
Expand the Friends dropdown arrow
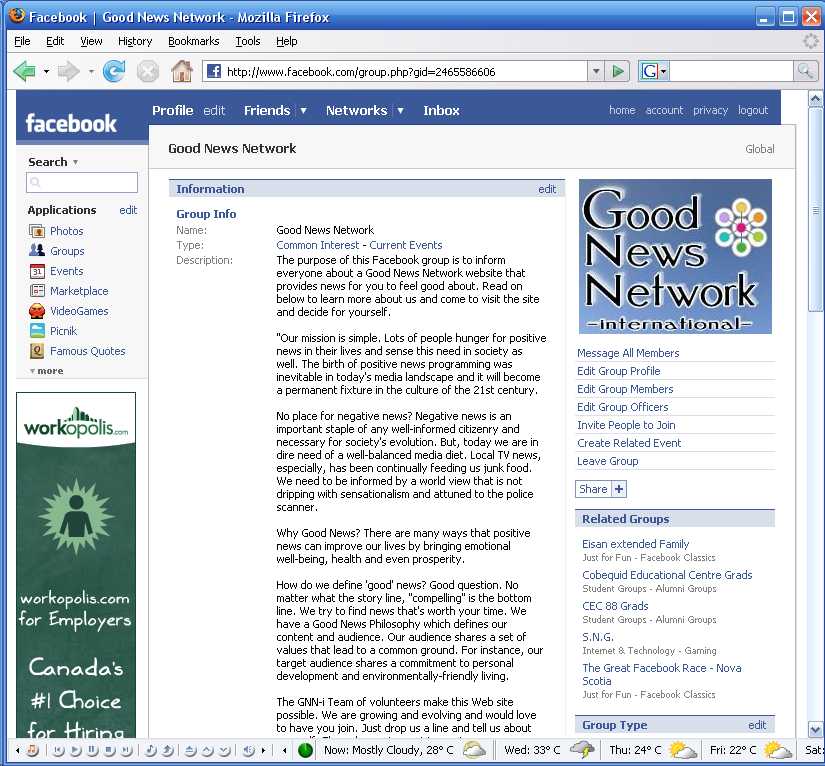point(303,110)
